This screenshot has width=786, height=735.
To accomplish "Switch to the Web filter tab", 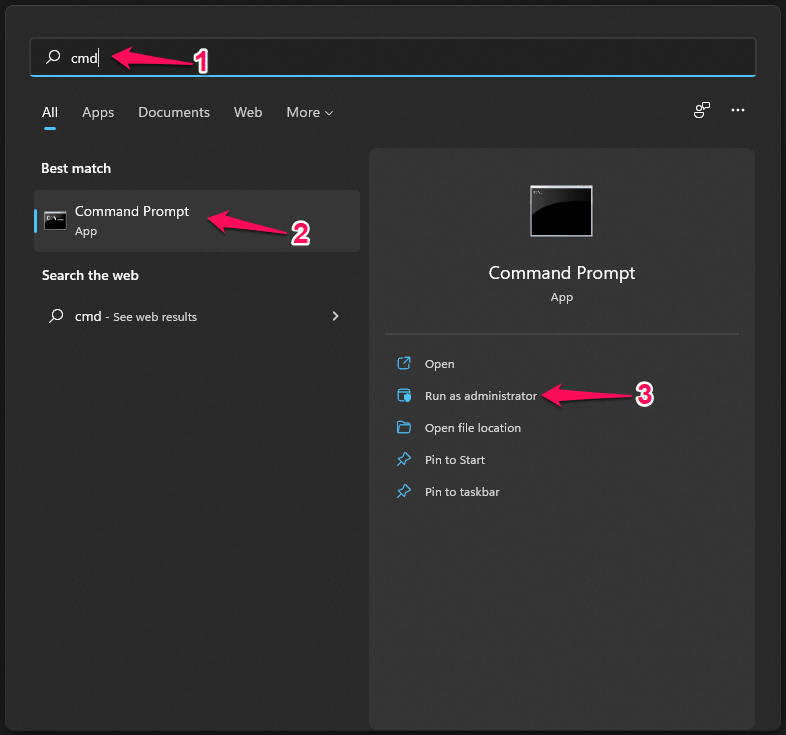I will 248,113.
